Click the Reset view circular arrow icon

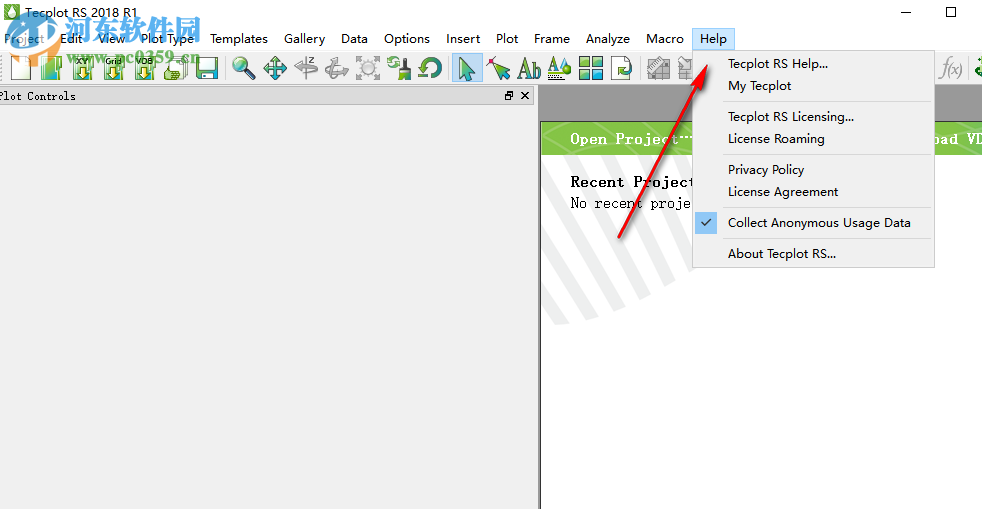coord(430,68)
